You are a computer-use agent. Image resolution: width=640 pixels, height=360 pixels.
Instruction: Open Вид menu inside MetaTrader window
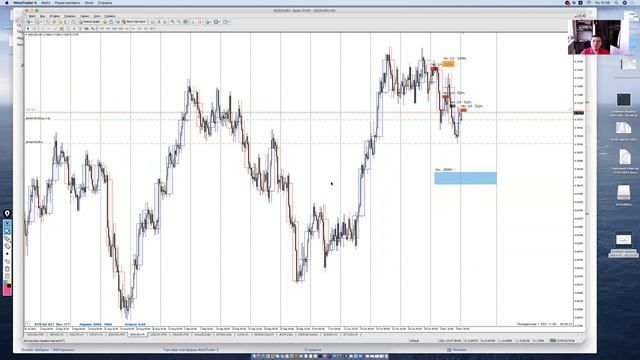[x=42, y=16]
